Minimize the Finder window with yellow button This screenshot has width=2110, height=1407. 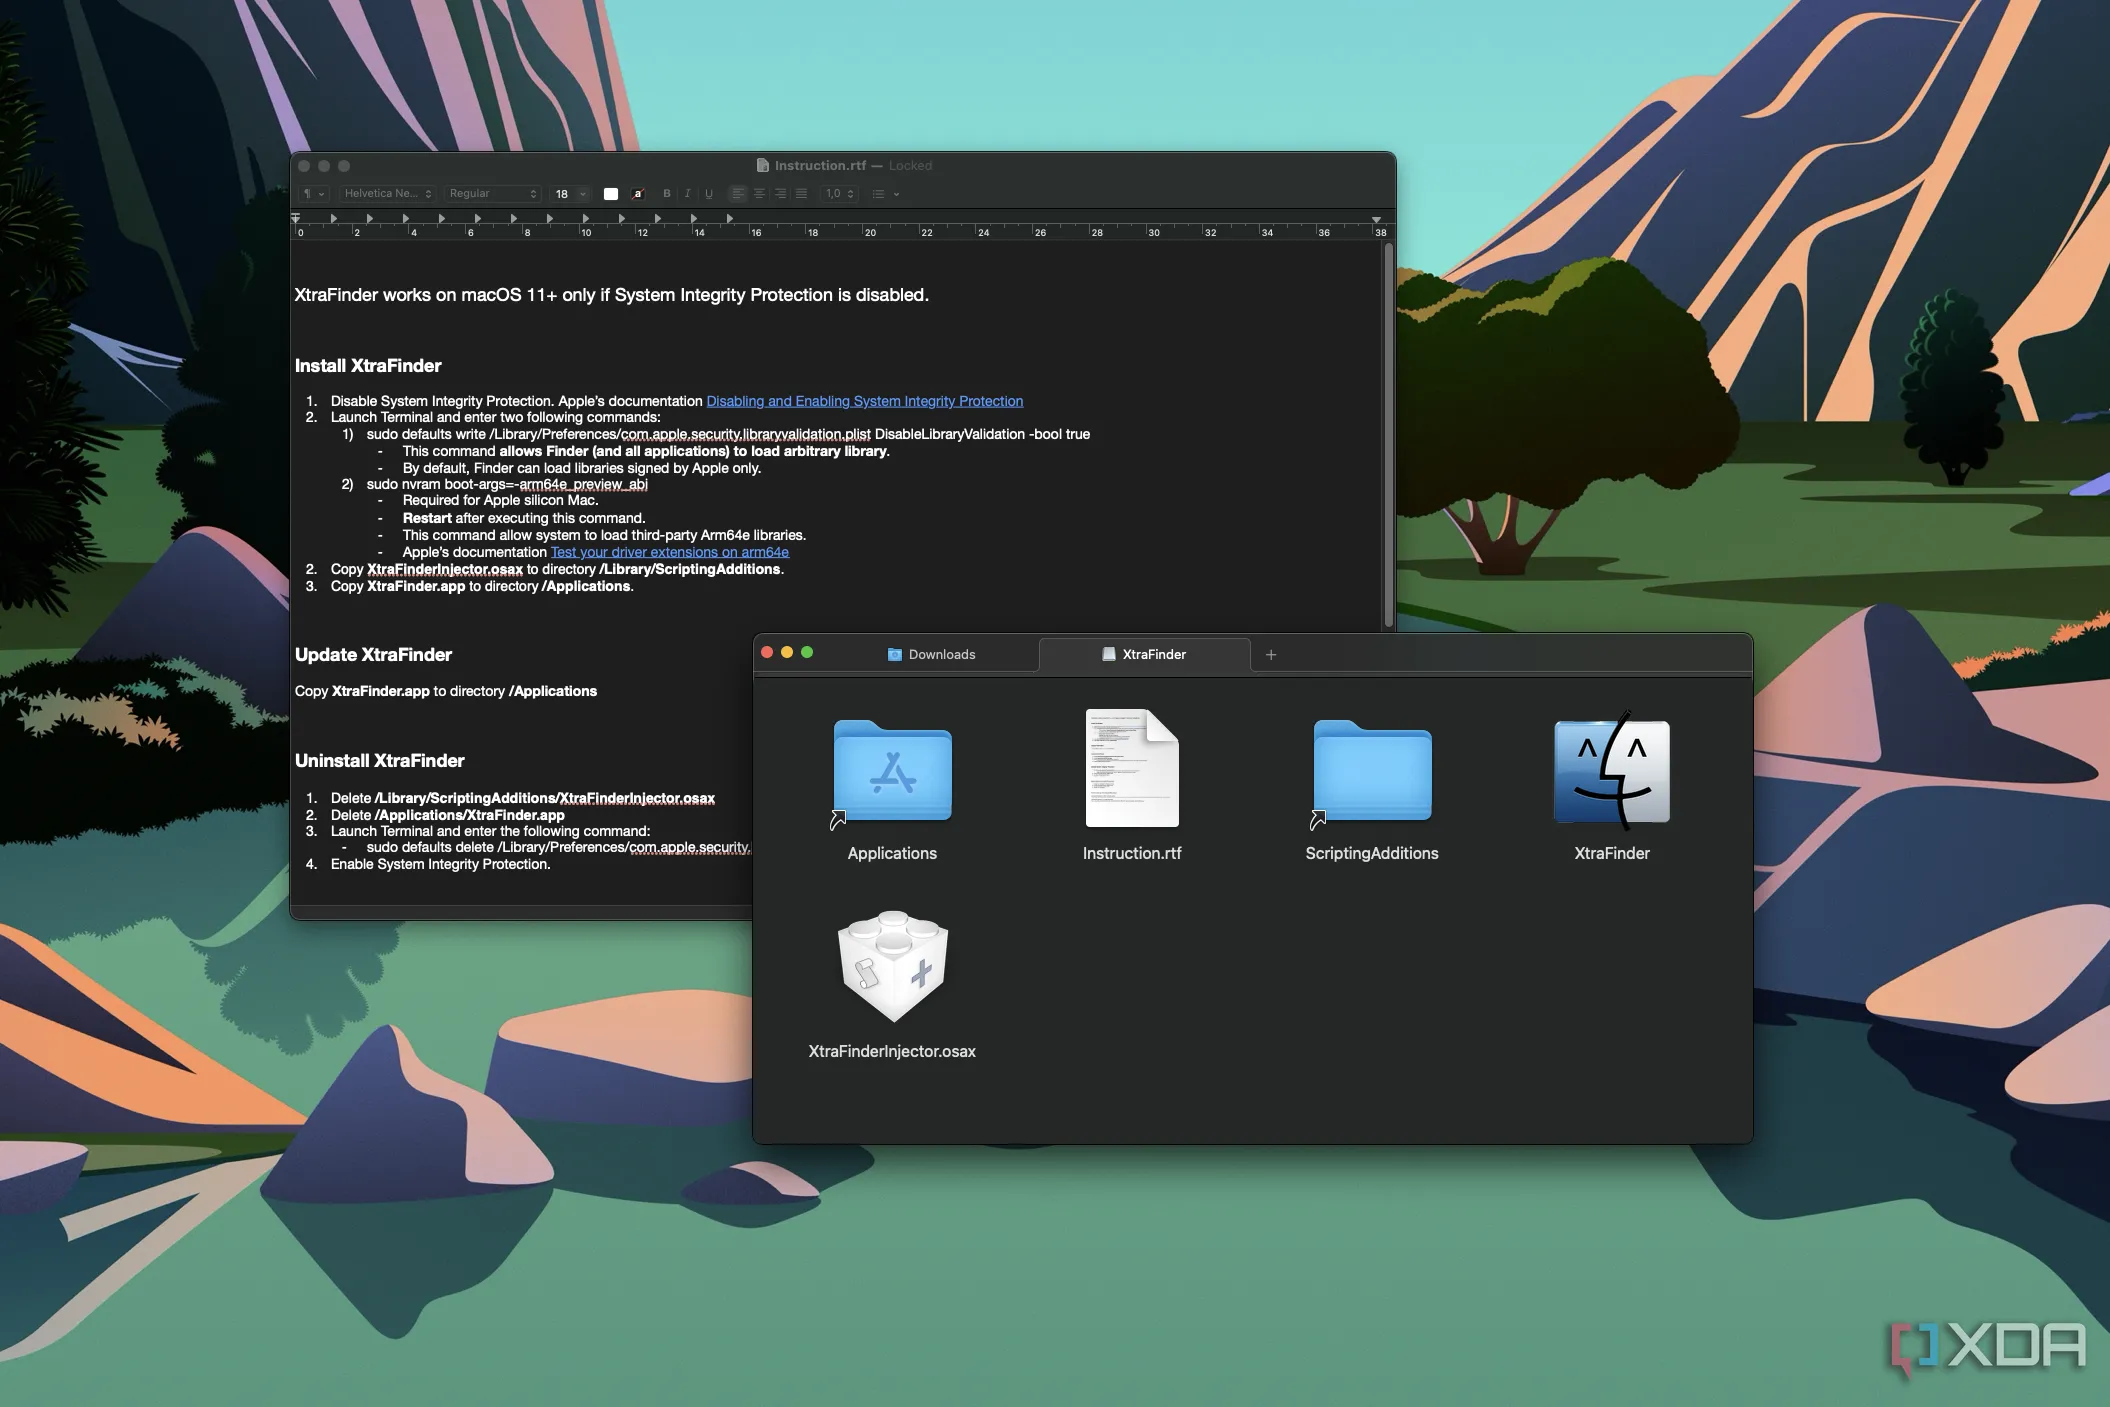pyautogui.click(x=787, y=653)
